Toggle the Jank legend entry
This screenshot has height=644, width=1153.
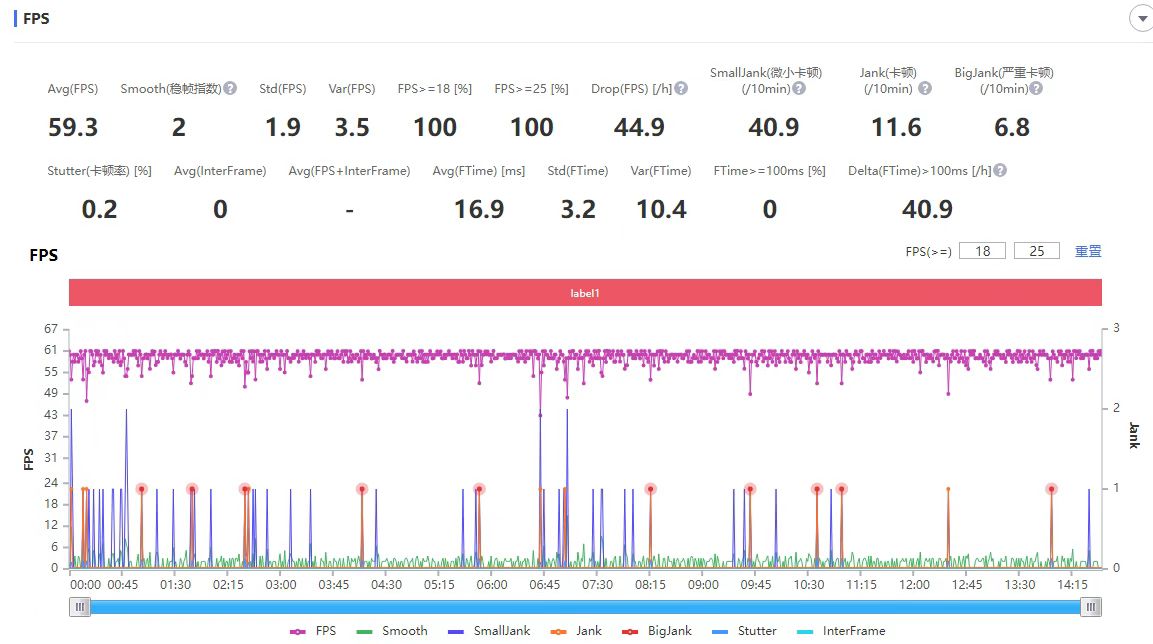pos(576,631)
